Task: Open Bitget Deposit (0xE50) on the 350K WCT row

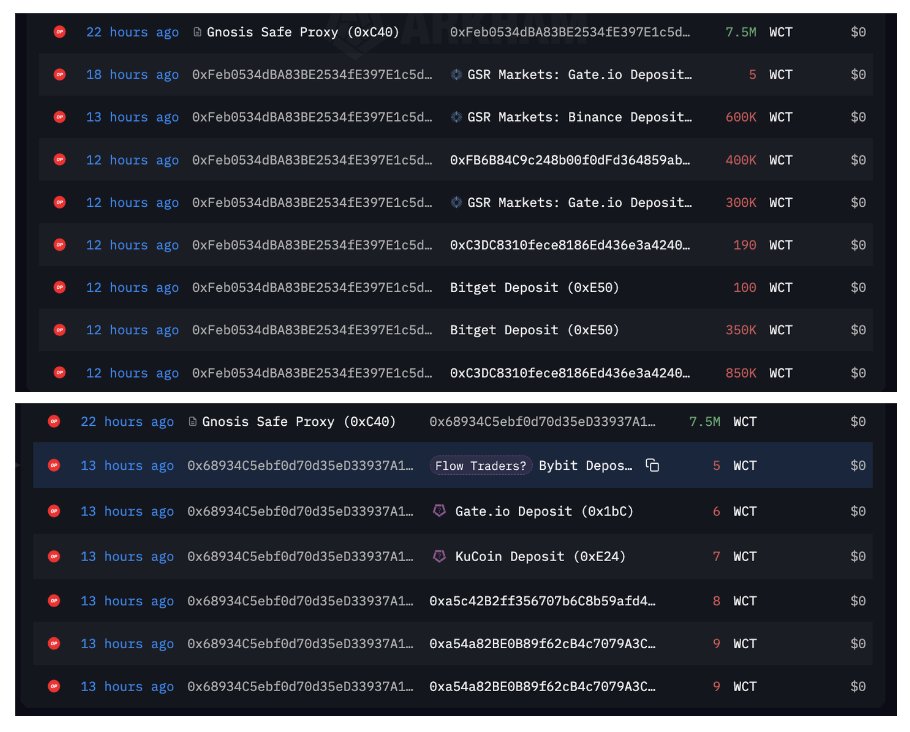Action: click(x=535, y=330)
